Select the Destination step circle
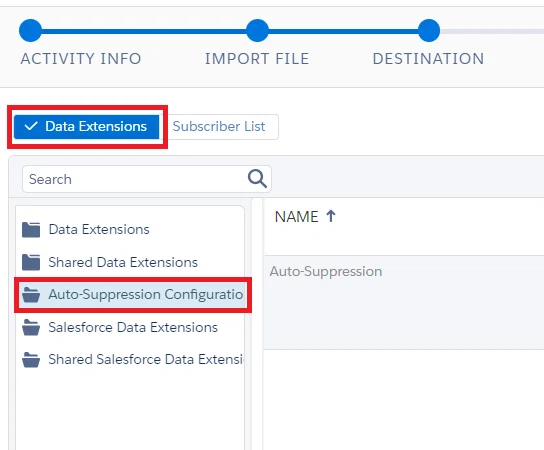The width and height of the screenshot is (544, 450). point(429,31)
